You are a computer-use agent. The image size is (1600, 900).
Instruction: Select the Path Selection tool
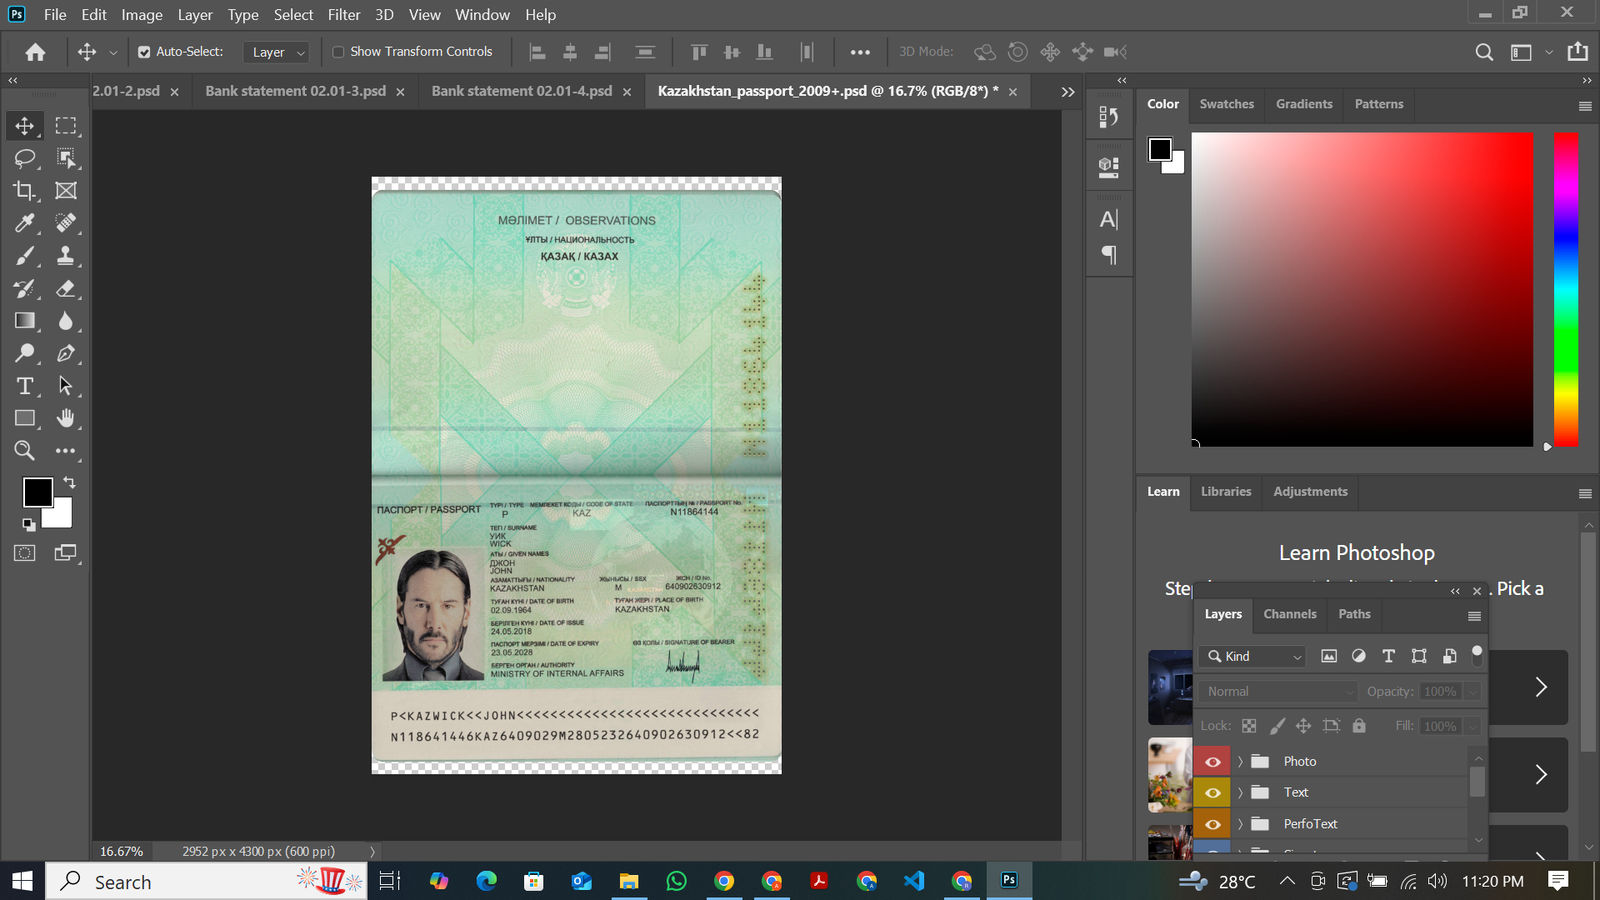(66, 386)
